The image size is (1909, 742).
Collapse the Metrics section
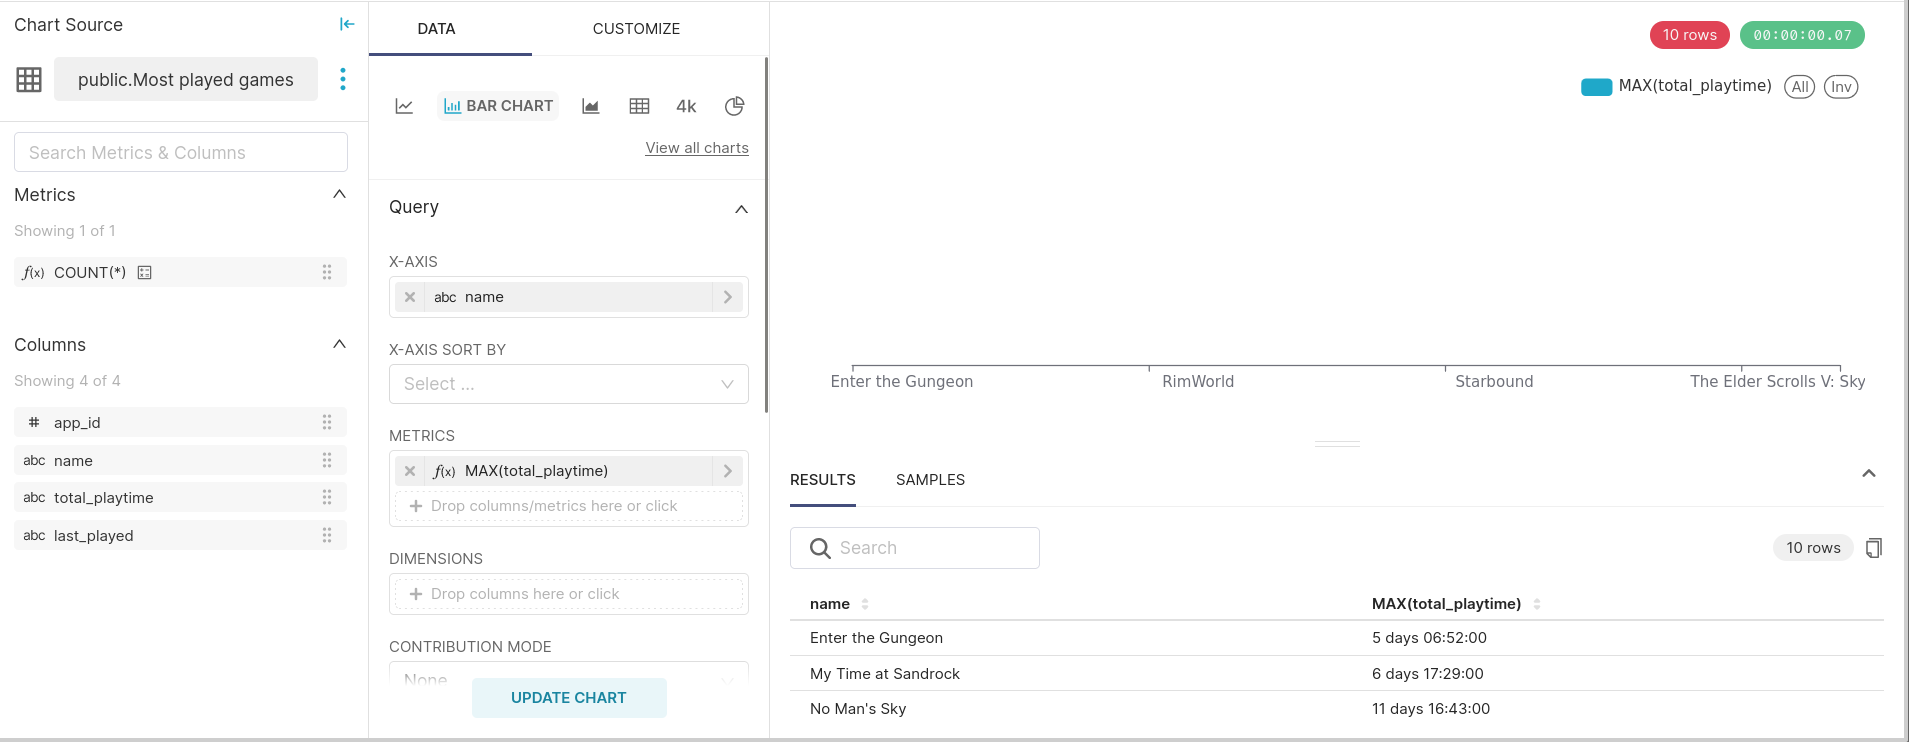pos(339,194)
